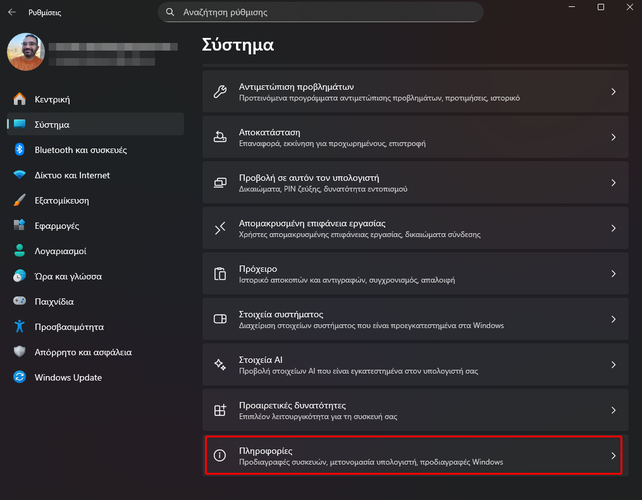642x500 pixels.
Task: Click the Αναζήτηση ρύθμισης search field
Action: tap(320, 12)
